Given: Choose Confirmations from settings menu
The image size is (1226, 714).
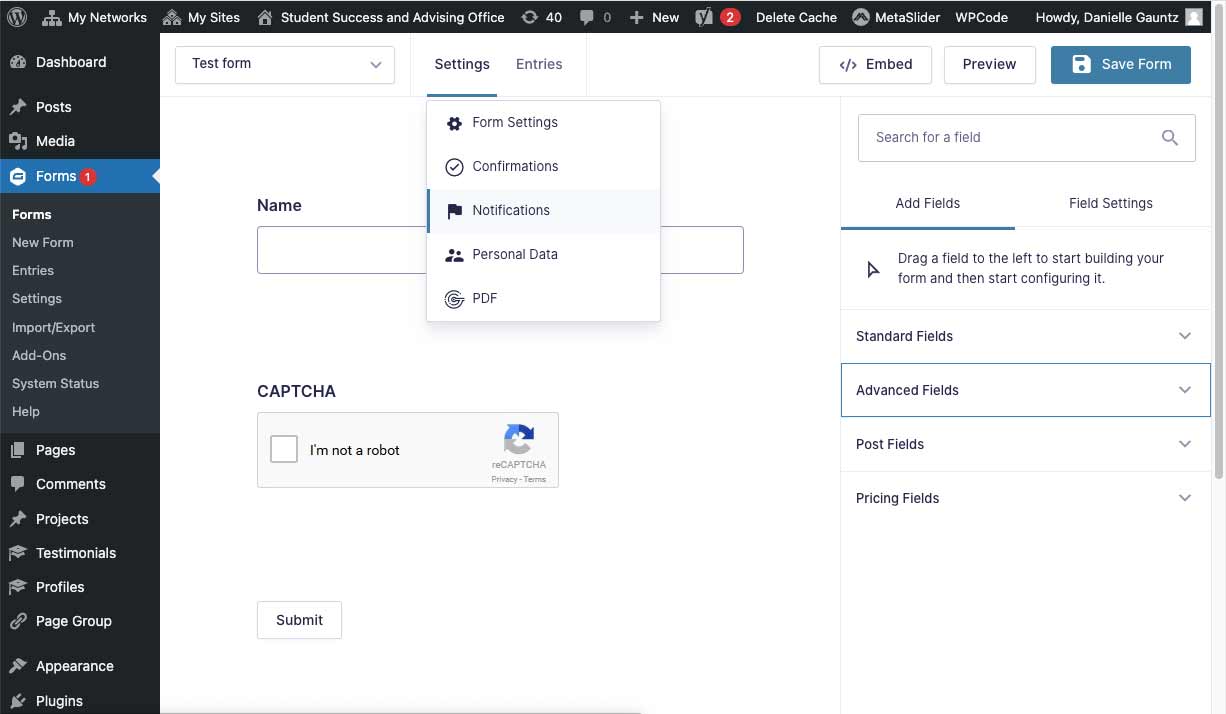Looking at the screenshot, I should click(543, 166).
